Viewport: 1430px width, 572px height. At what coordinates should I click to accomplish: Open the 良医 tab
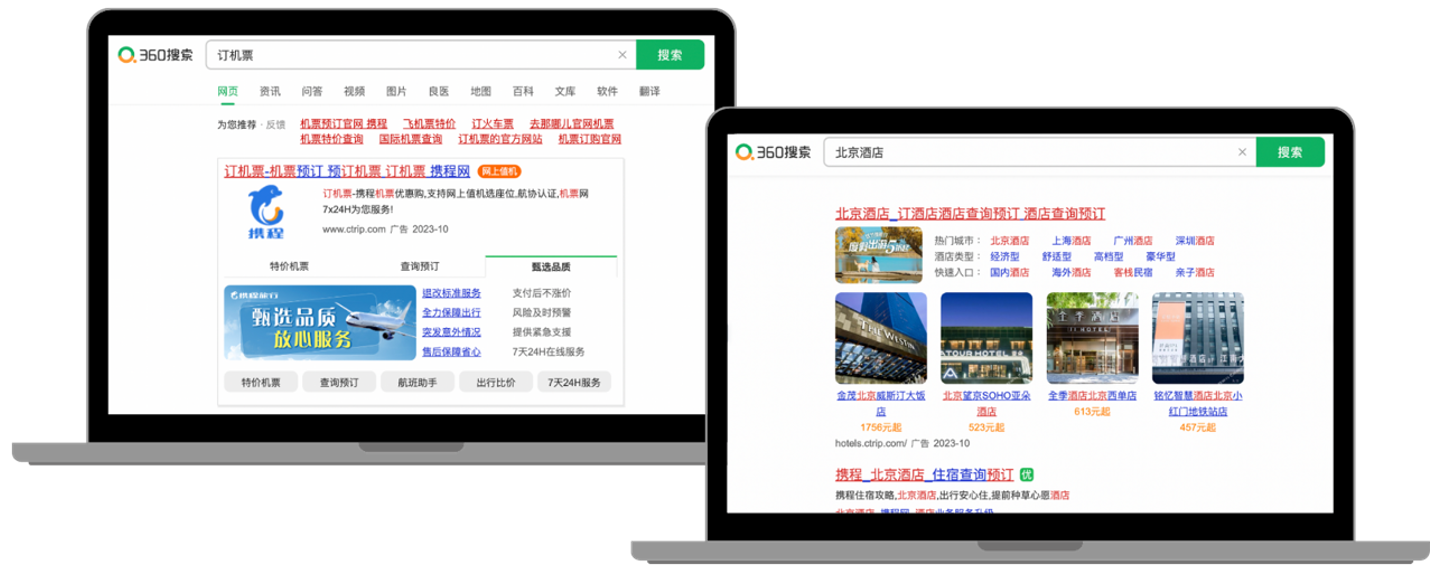[439, 91]
